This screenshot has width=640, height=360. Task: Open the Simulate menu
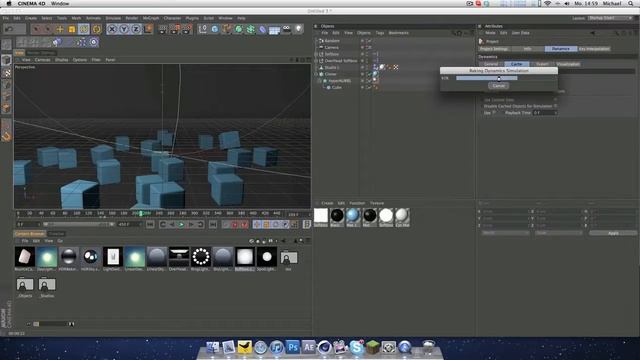tap(113, 18)
